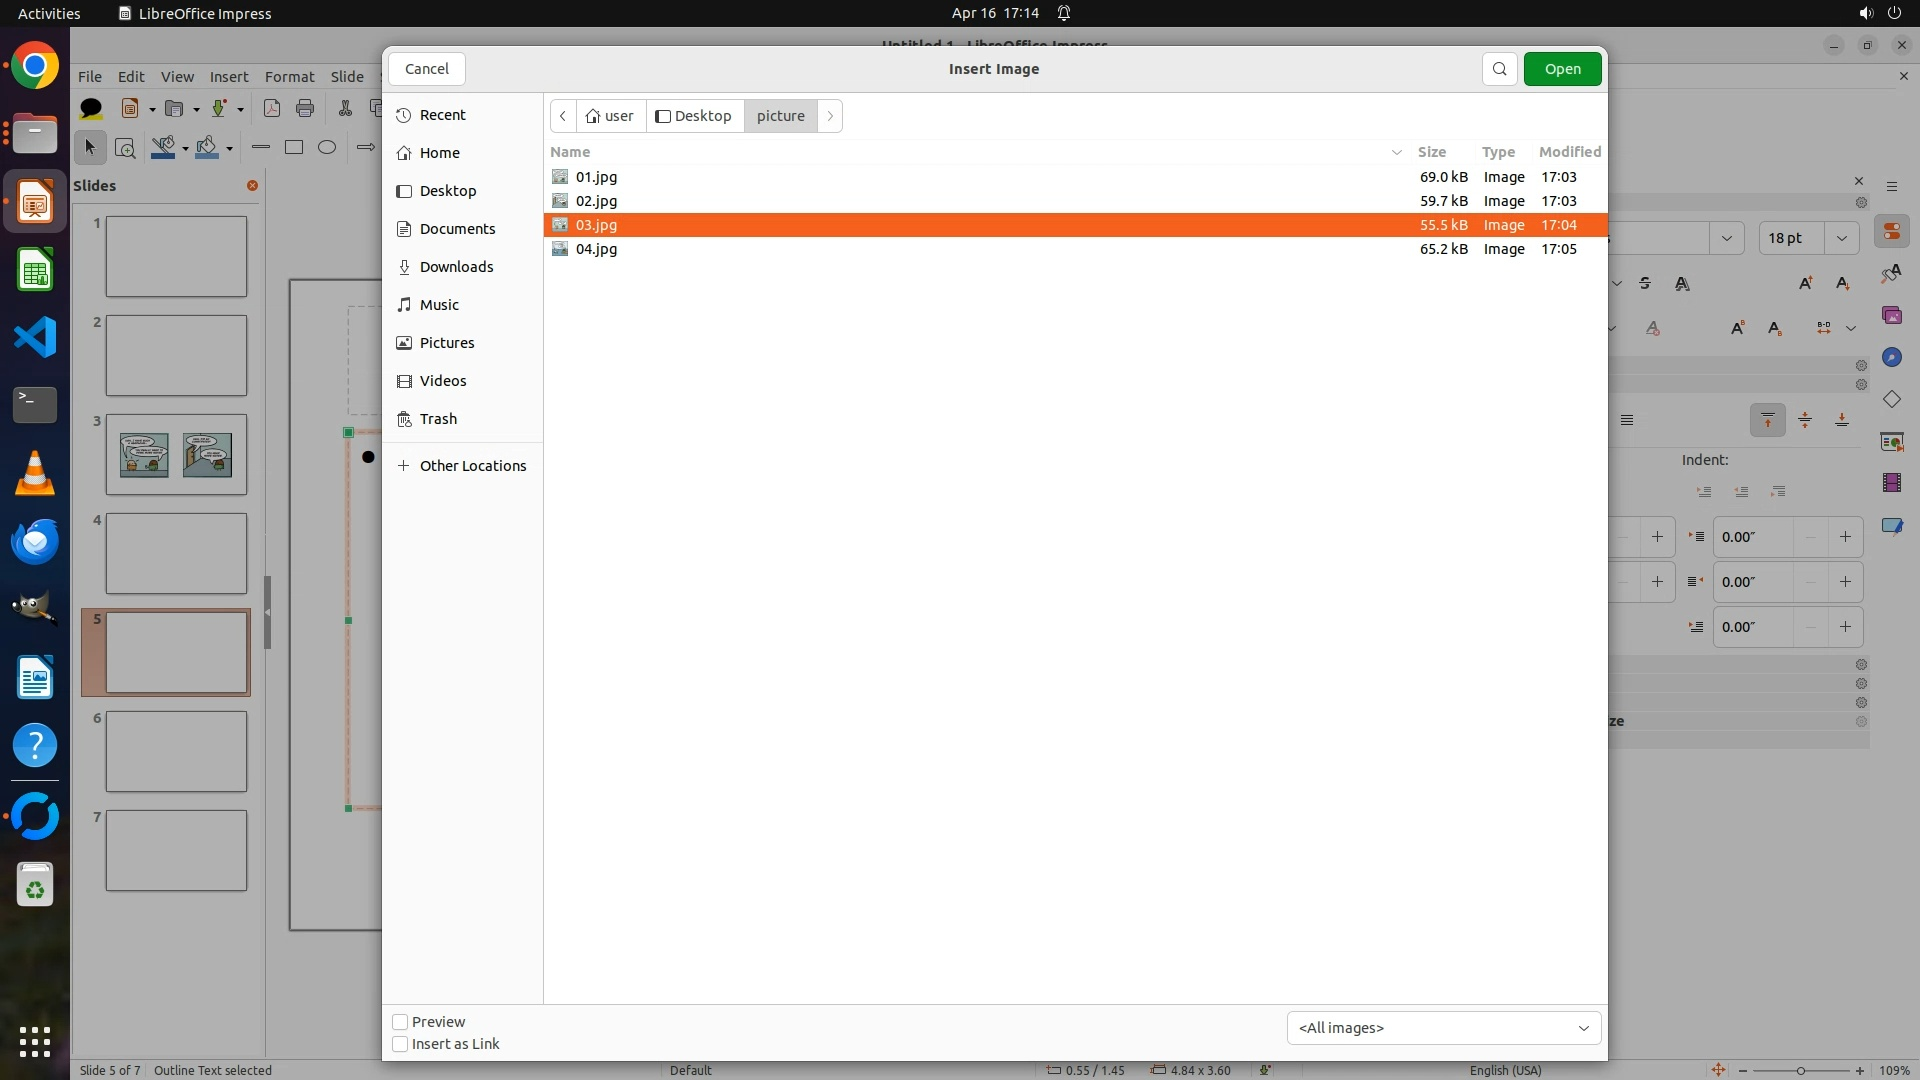Enable the Preview checkbox
Image resolution: width=1920 pixels, height=1080 pixels.
click(x=400, y=1022)
